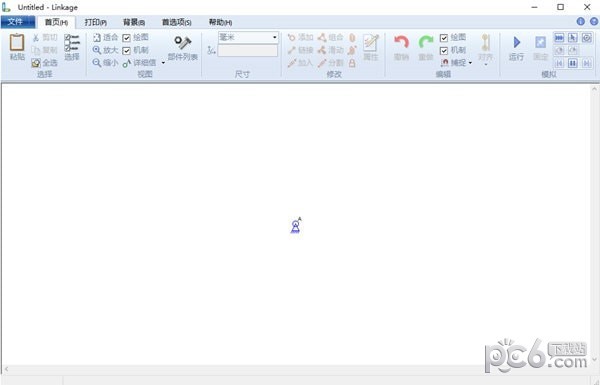Click the fast-run simulation icon in 模拟 group
This screenshot has height=385, width=600.
click(x=559, y=38)
